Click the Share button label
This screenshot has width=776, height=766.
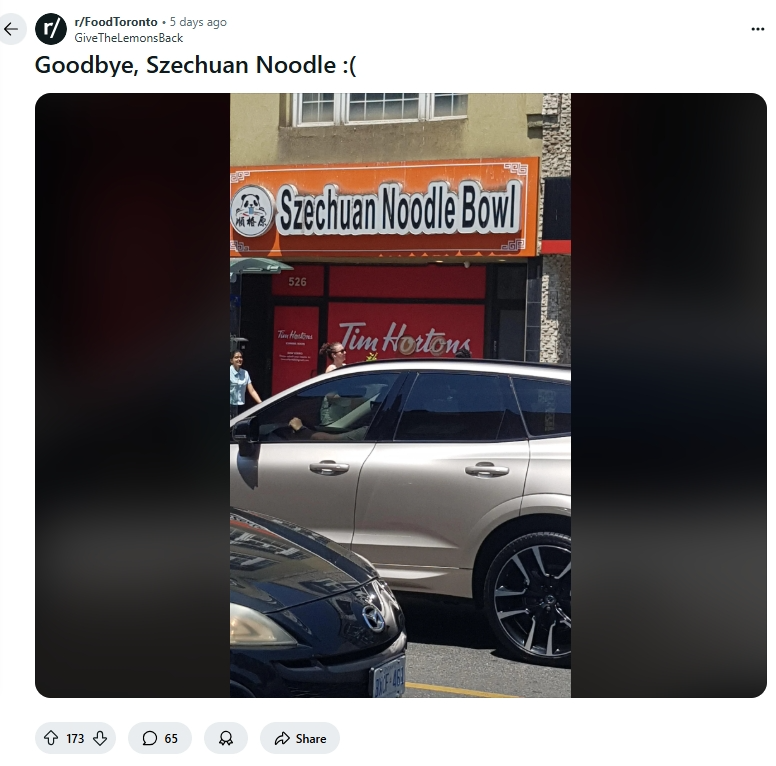pos(311,739)
